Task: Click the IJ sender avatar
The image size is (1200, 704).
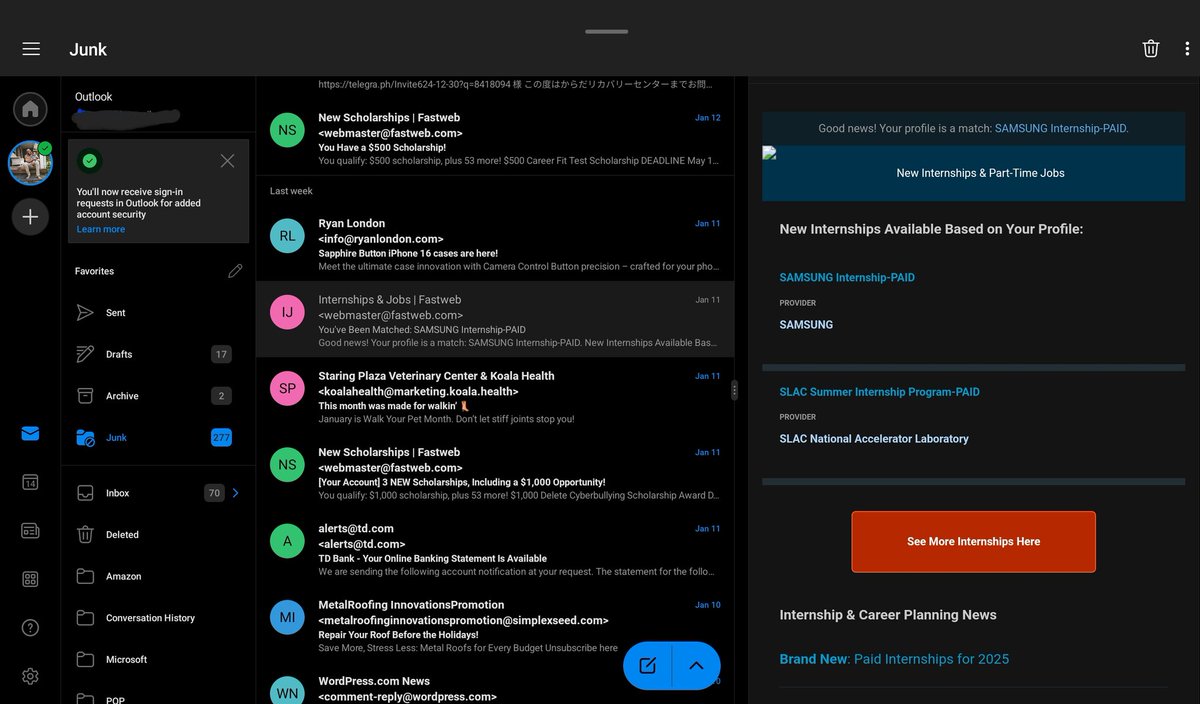Action: [x=287, y=312]
